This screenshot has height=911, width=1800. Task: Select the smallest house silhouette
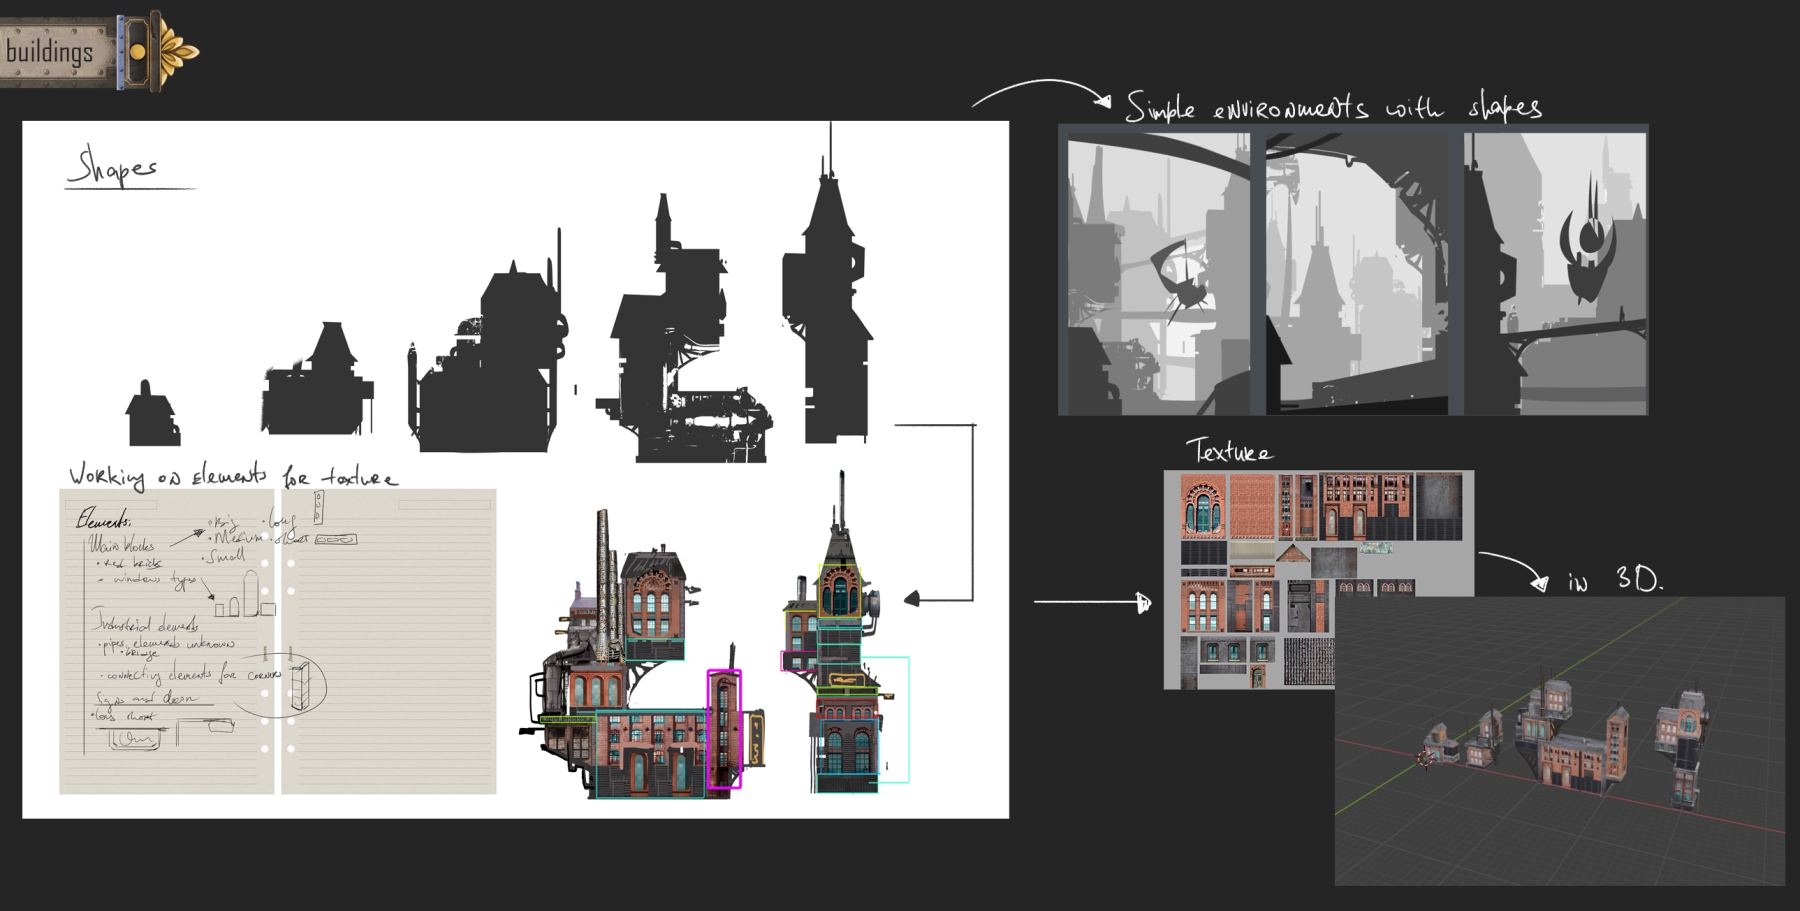click(151, 415)
